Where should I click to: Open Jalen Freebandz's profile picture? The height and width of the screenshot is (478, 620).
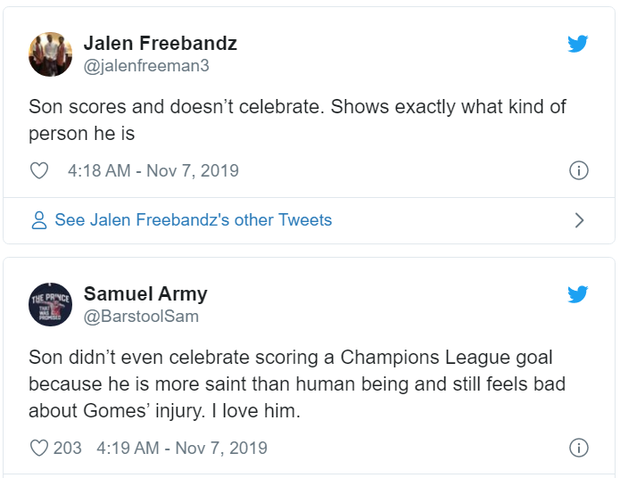tap(49, 54)
